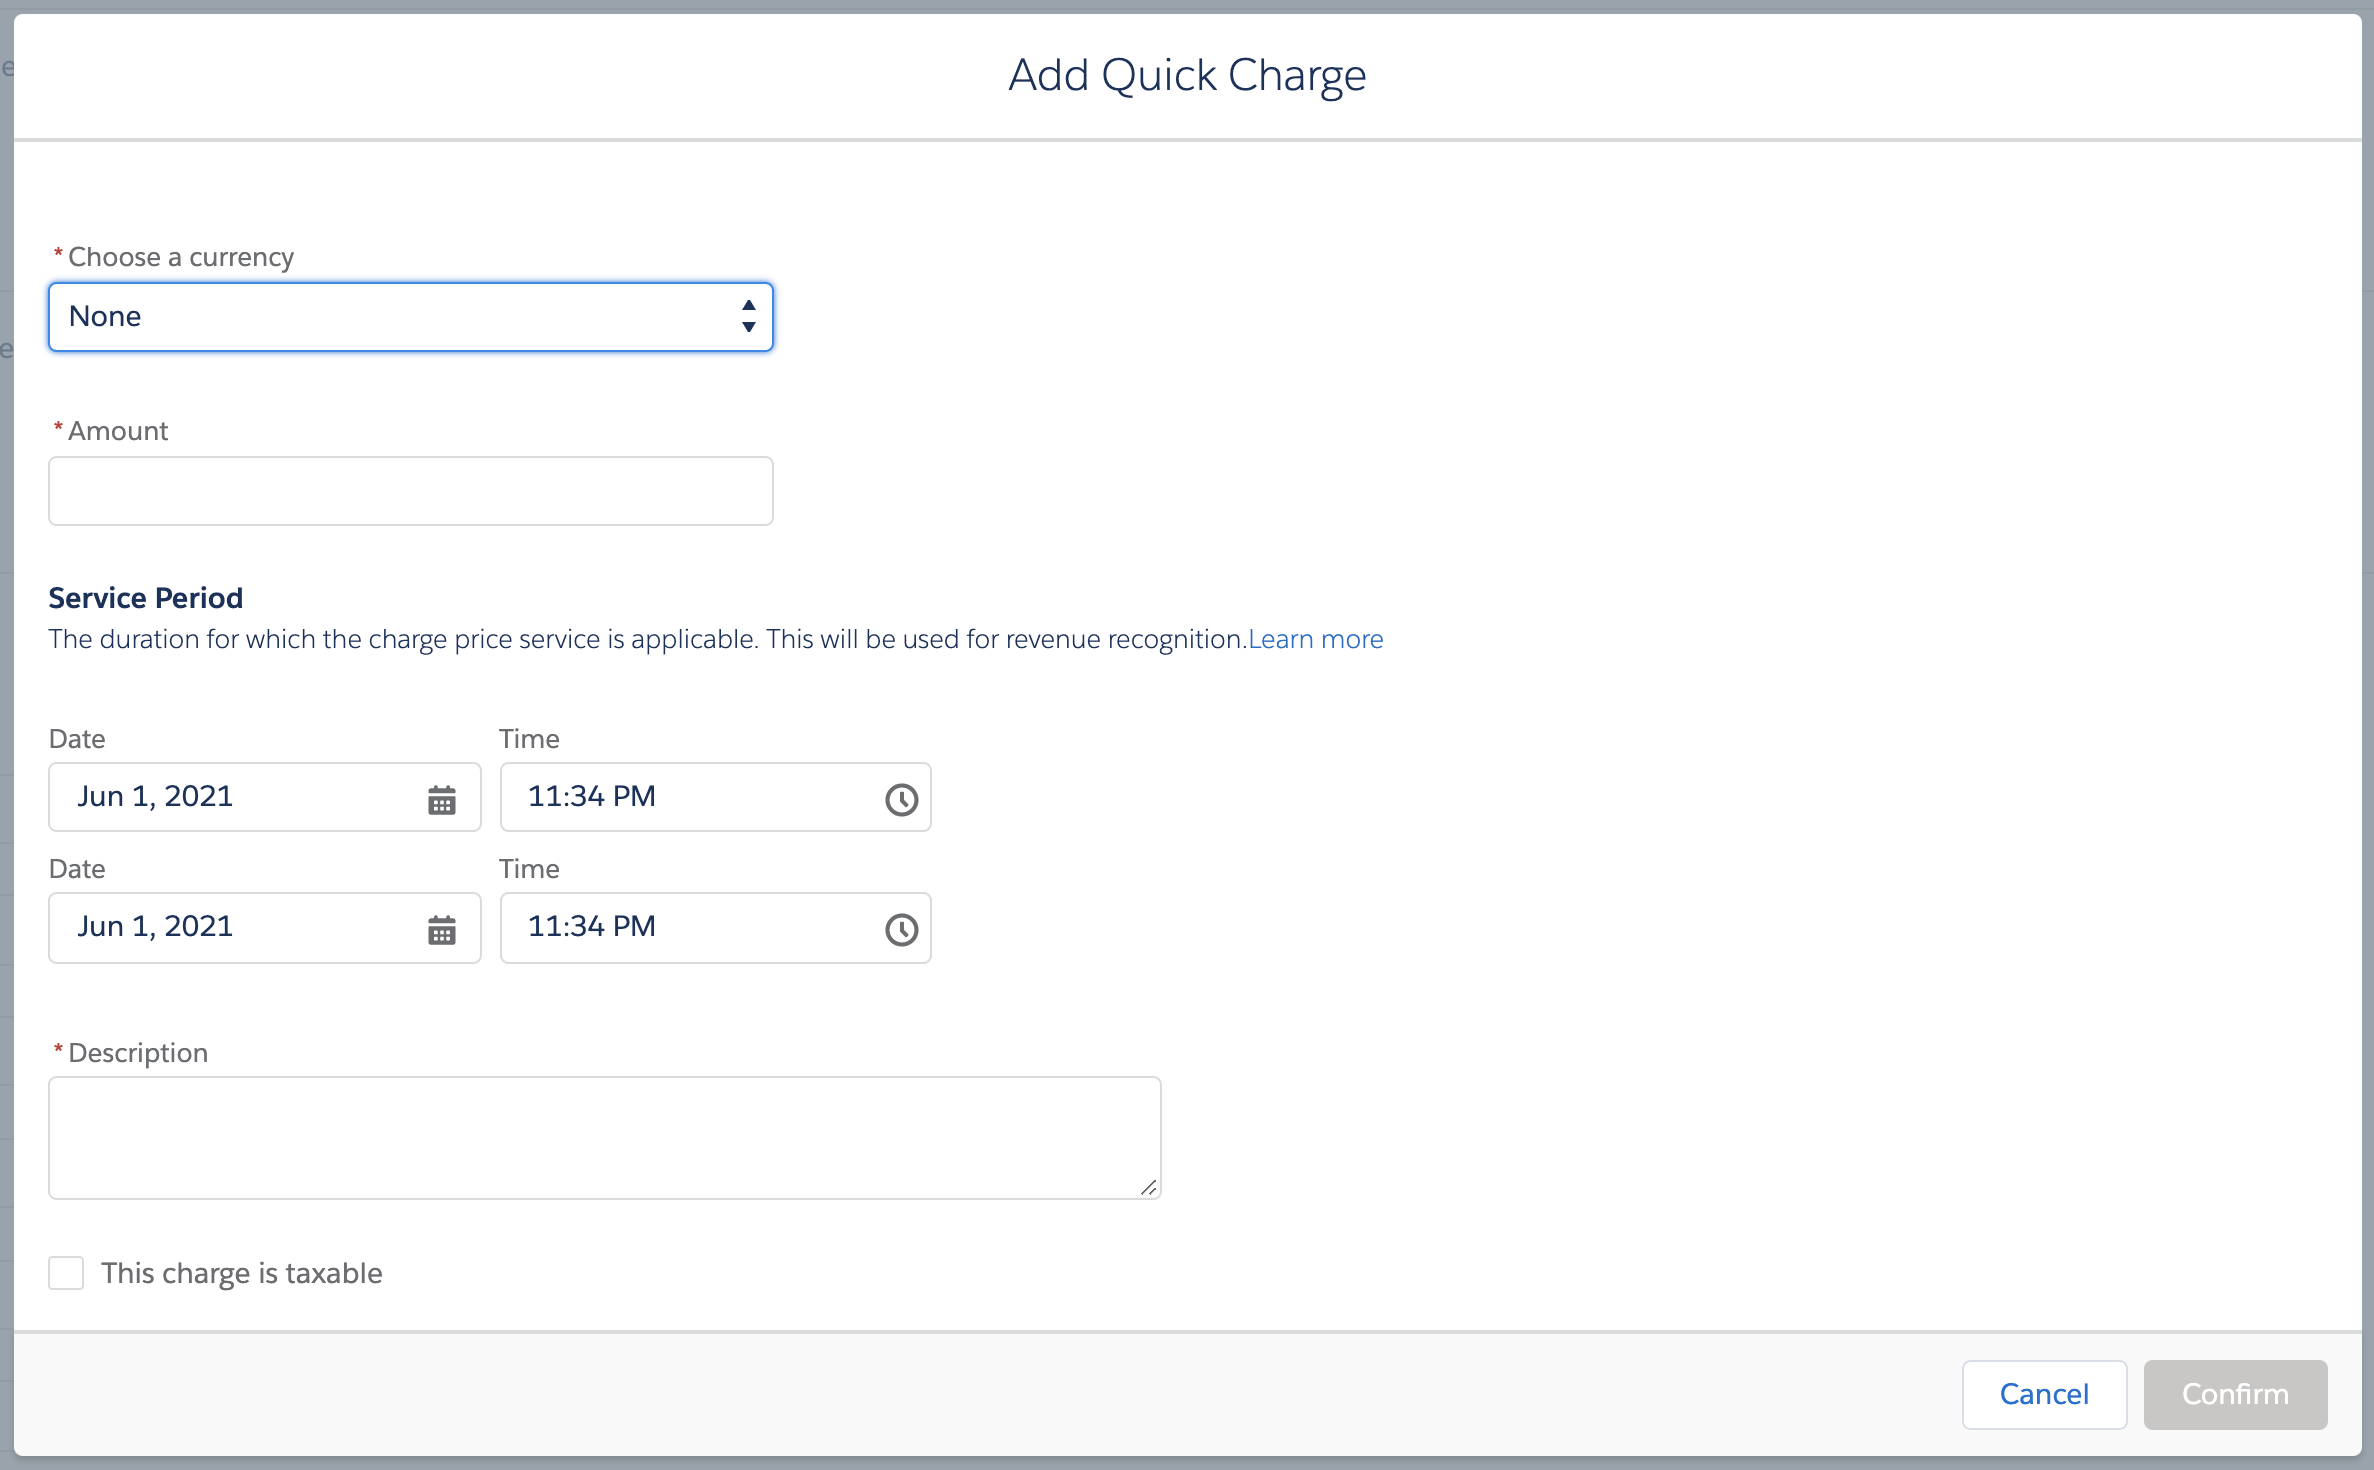Image resolution: width=2374 pixels, height=1470 pixels.
Task: Click the second Date text field
Action: click(x=230, y=927)
